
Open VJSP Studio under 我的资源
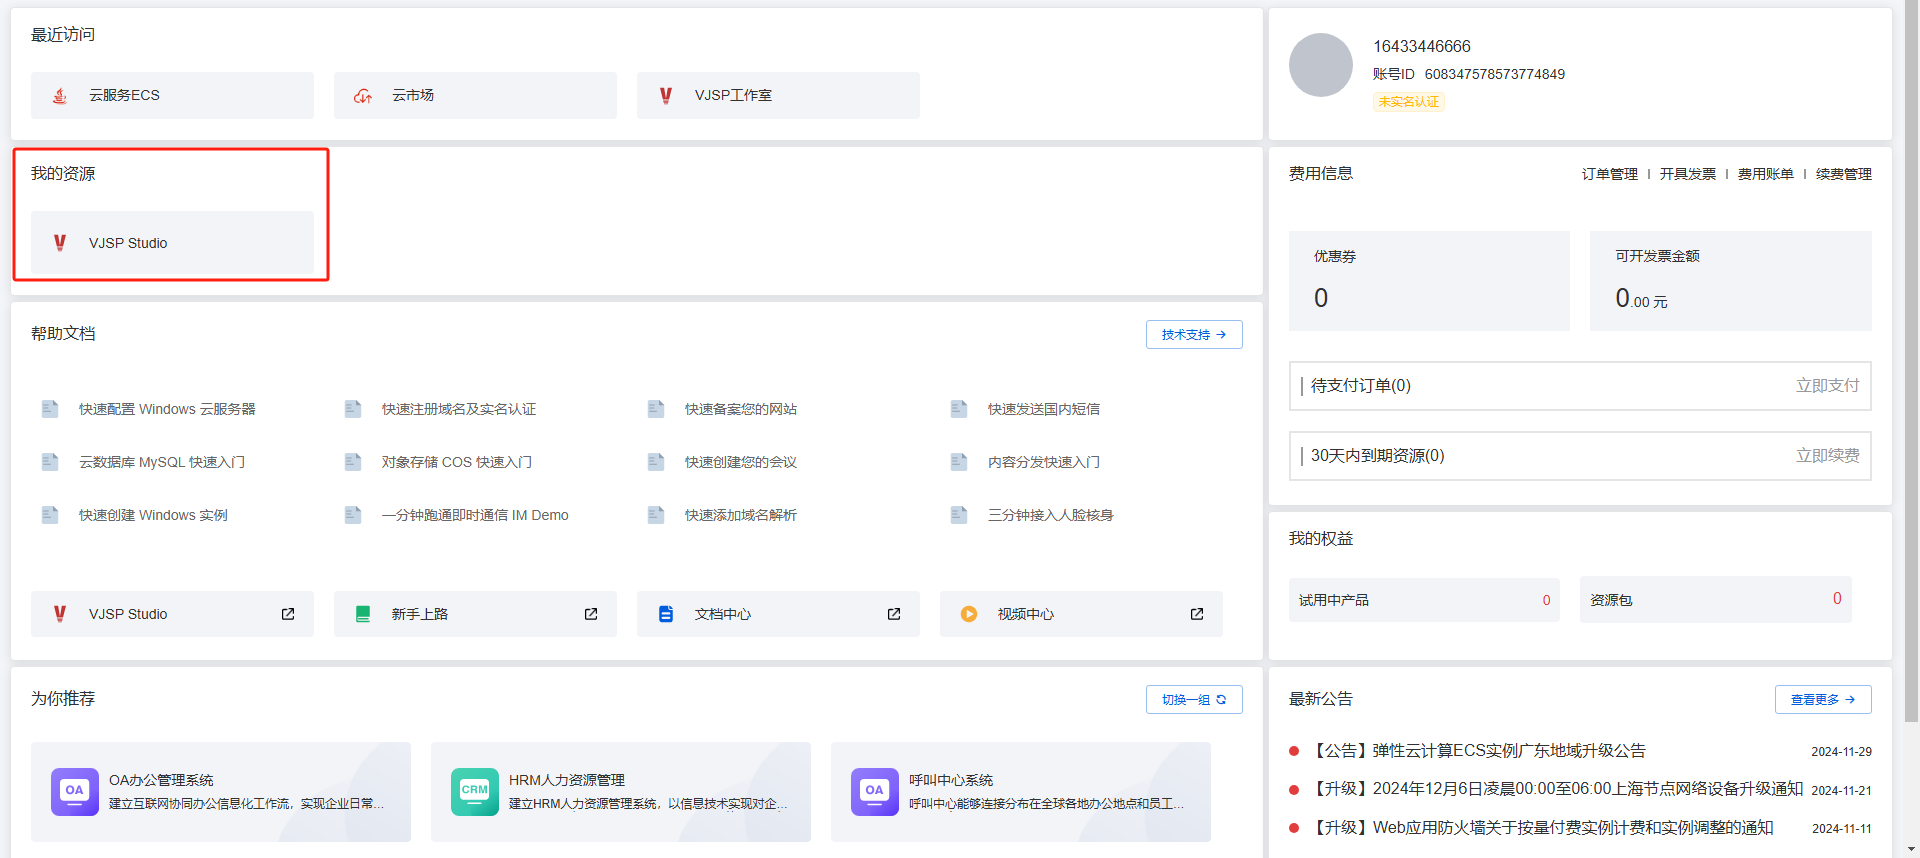pos(172,243)
